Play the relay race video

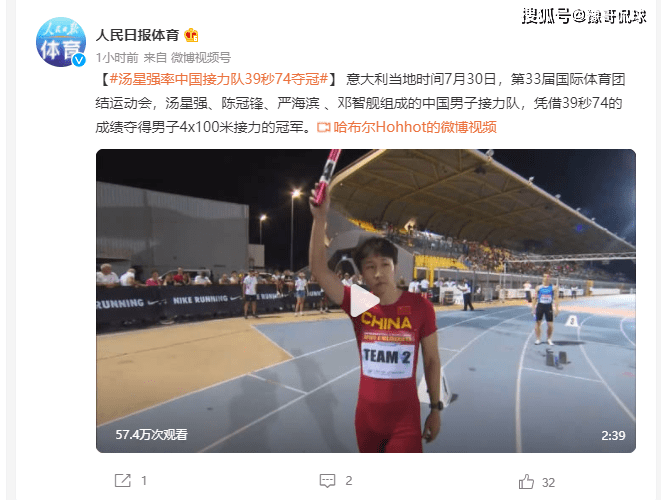(365, 301)
